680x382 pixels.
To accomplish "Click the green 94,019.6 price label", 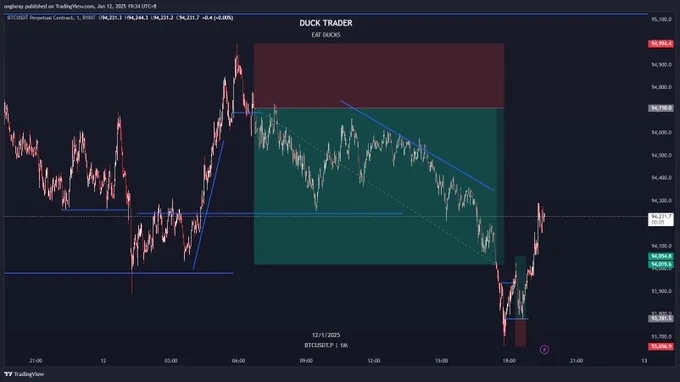I will pos(660,264).
